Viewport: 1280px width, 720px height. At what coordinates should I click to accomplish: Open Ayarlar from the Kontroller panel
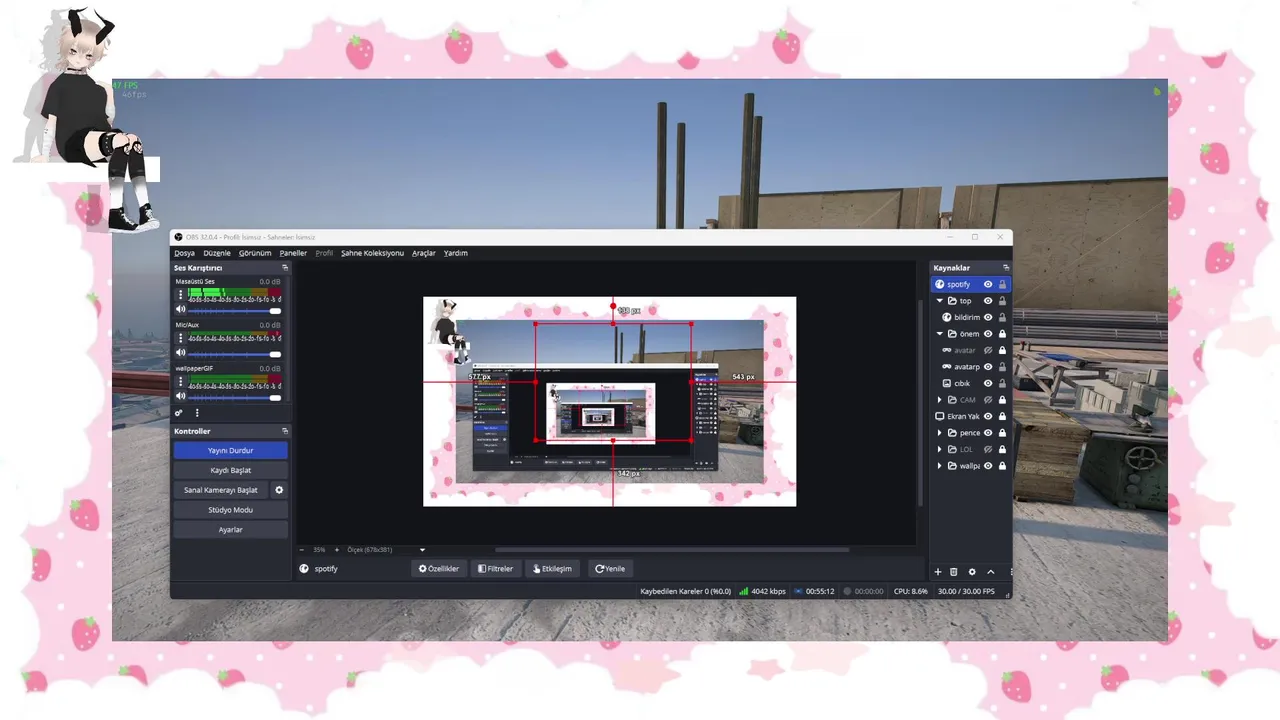pos(230,530)
